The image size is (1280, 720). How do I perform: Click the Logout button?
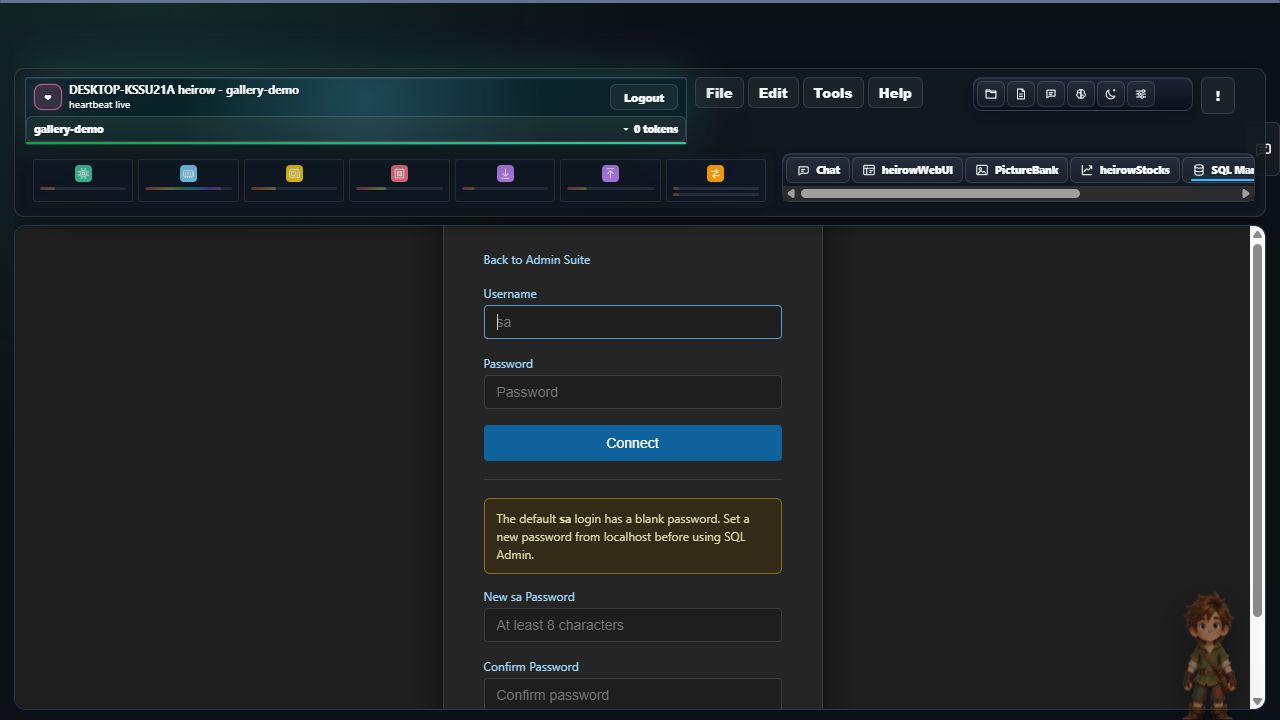coord(644,97)
